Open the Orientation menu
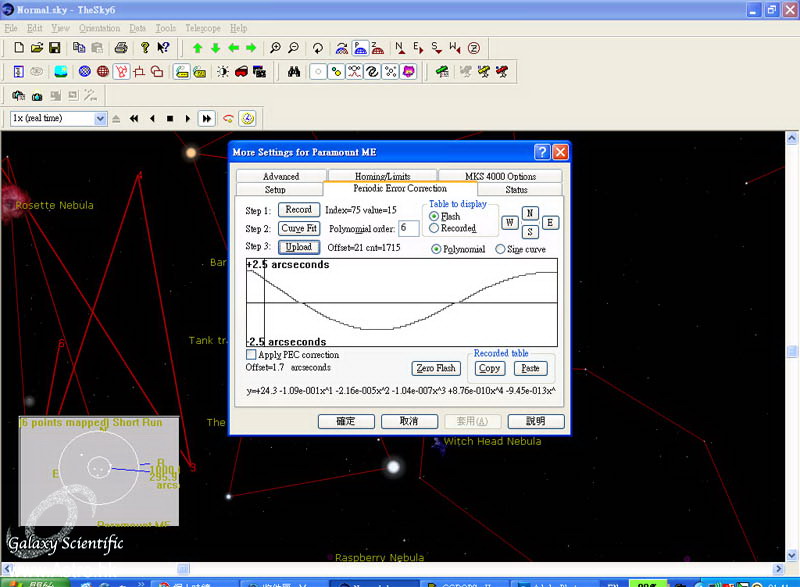Screen dimensions: 800x587 [x=99, y=28]
